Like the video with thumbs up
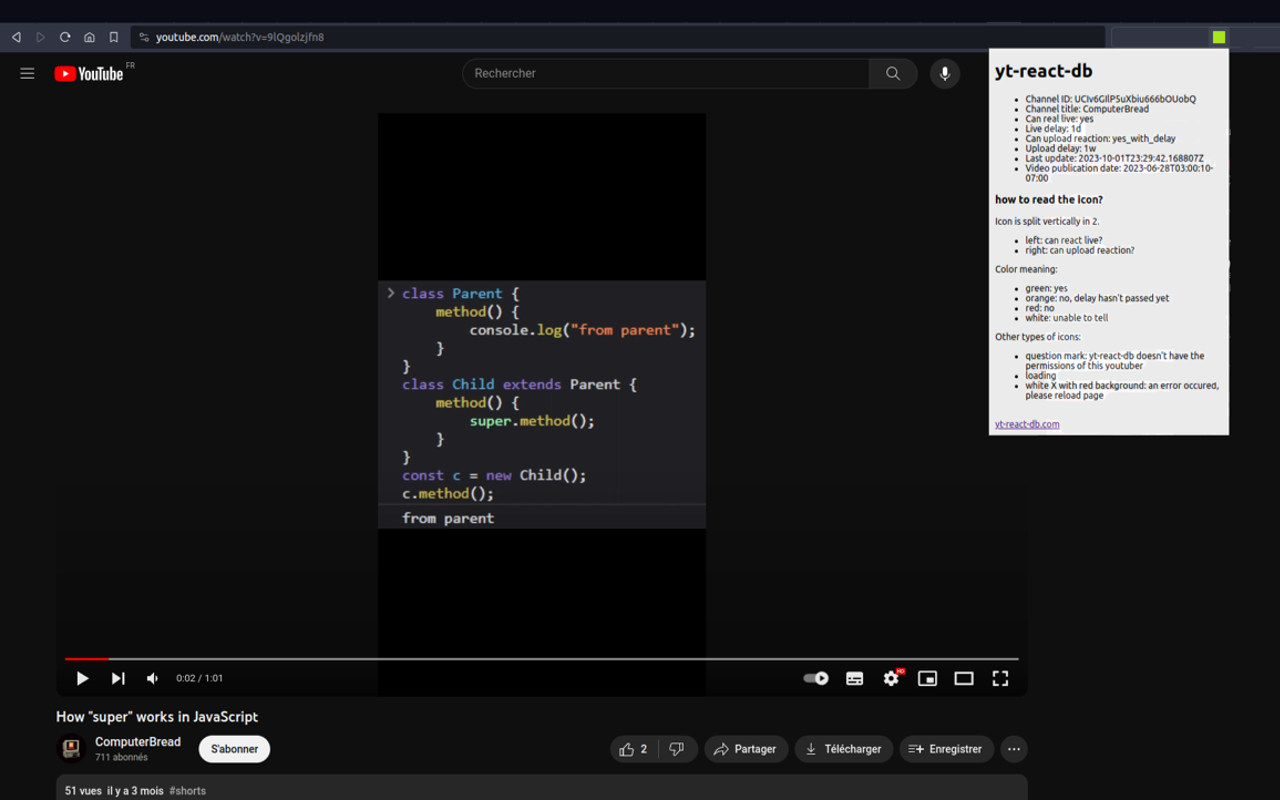The height and width of the screenshot is (800, 1280). pyautogui.click(x=634, y=749)
